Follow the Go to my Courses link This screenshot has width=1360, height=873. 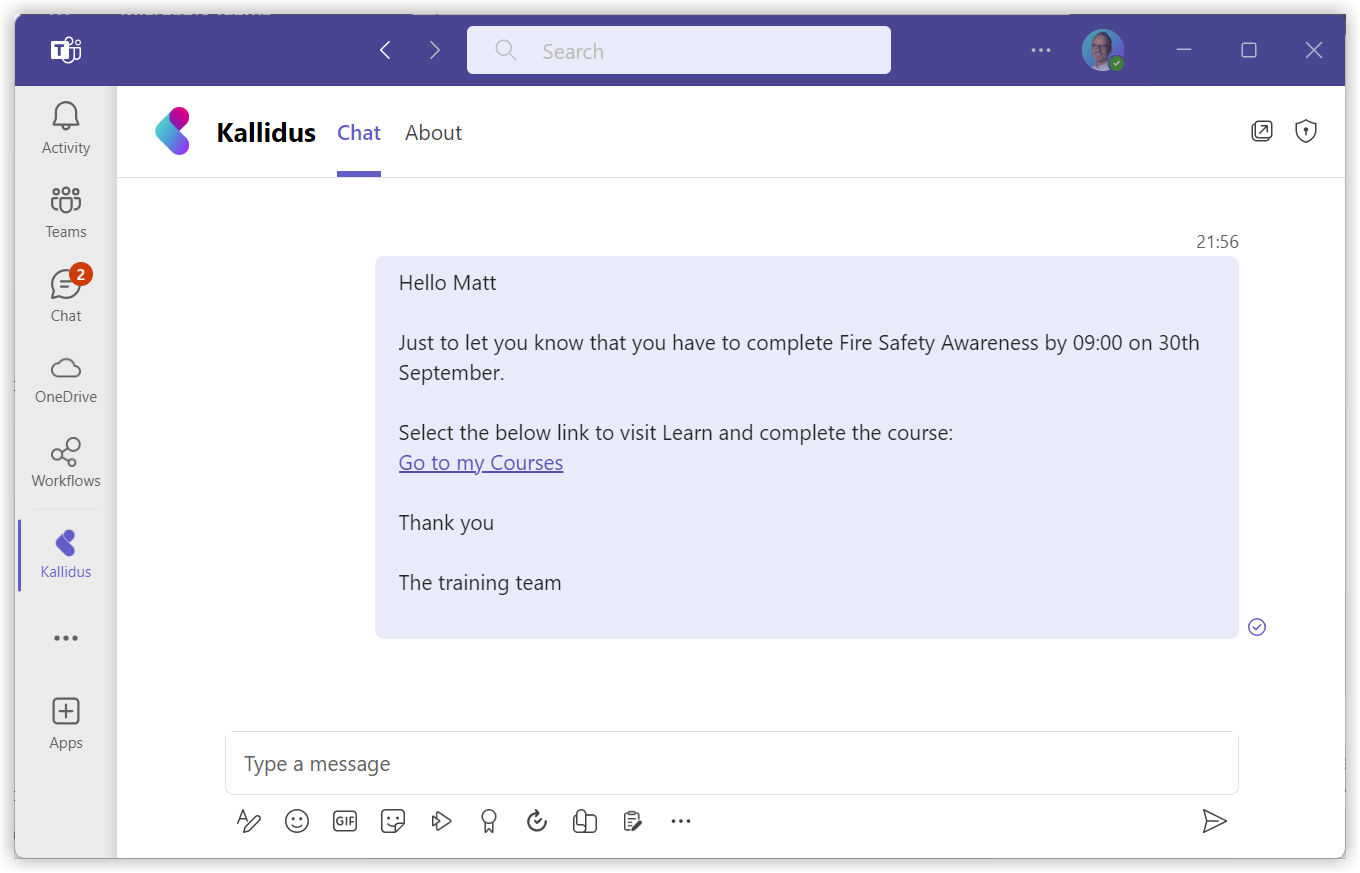pyautogui.click(x=481, y=463)
